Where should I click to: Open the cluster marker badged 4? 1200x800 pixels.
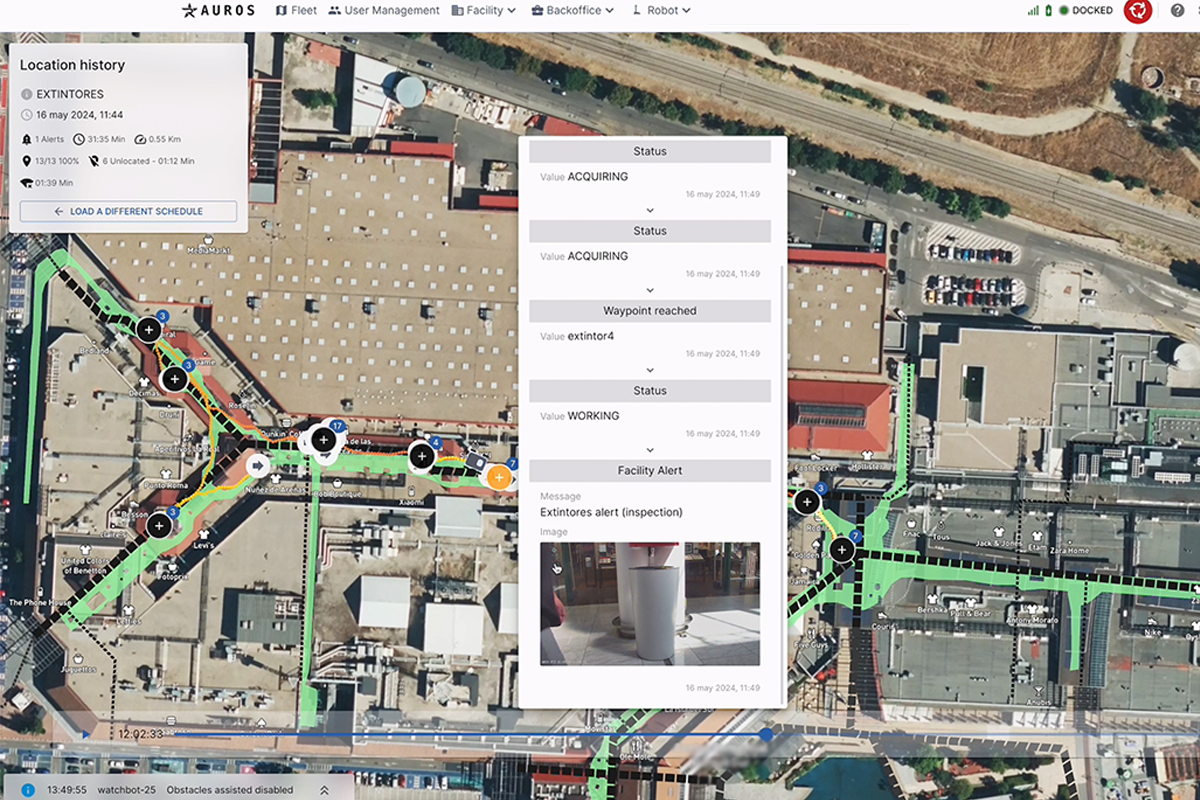click(422, 457)
